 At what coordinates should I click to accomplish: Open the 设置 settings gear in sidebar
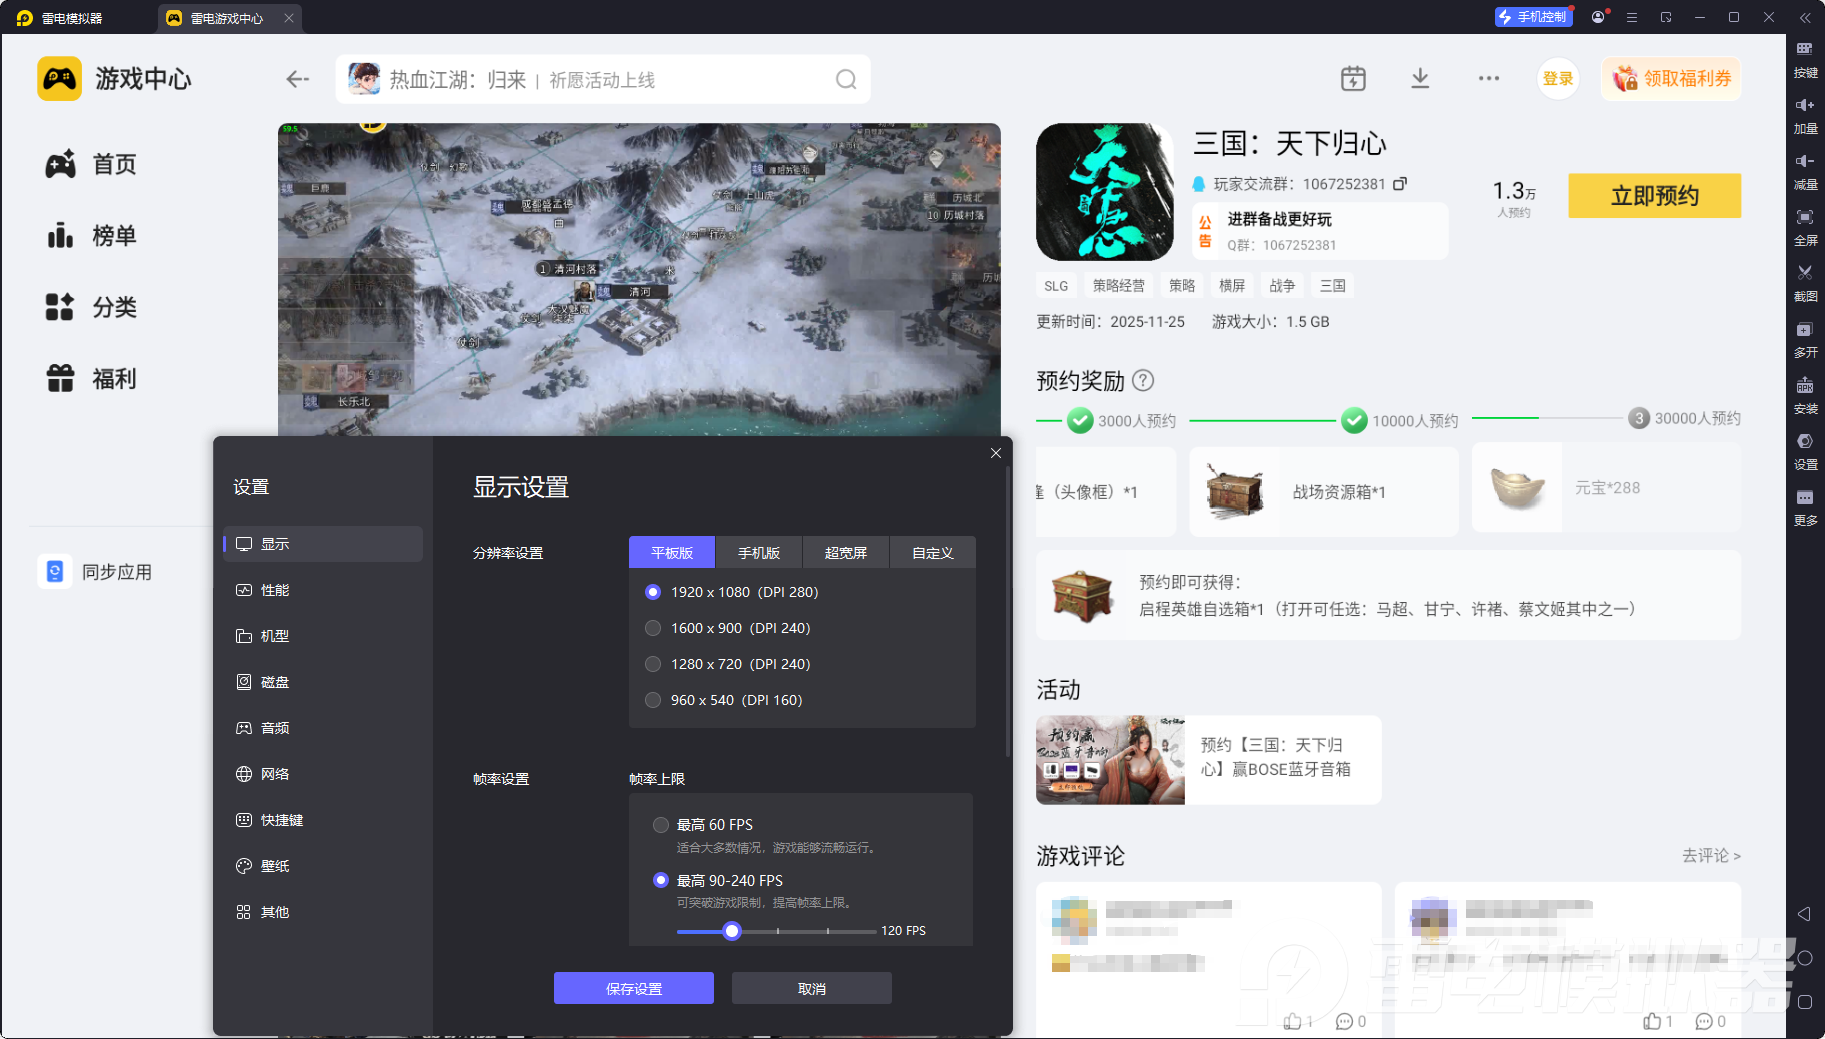1805,451
